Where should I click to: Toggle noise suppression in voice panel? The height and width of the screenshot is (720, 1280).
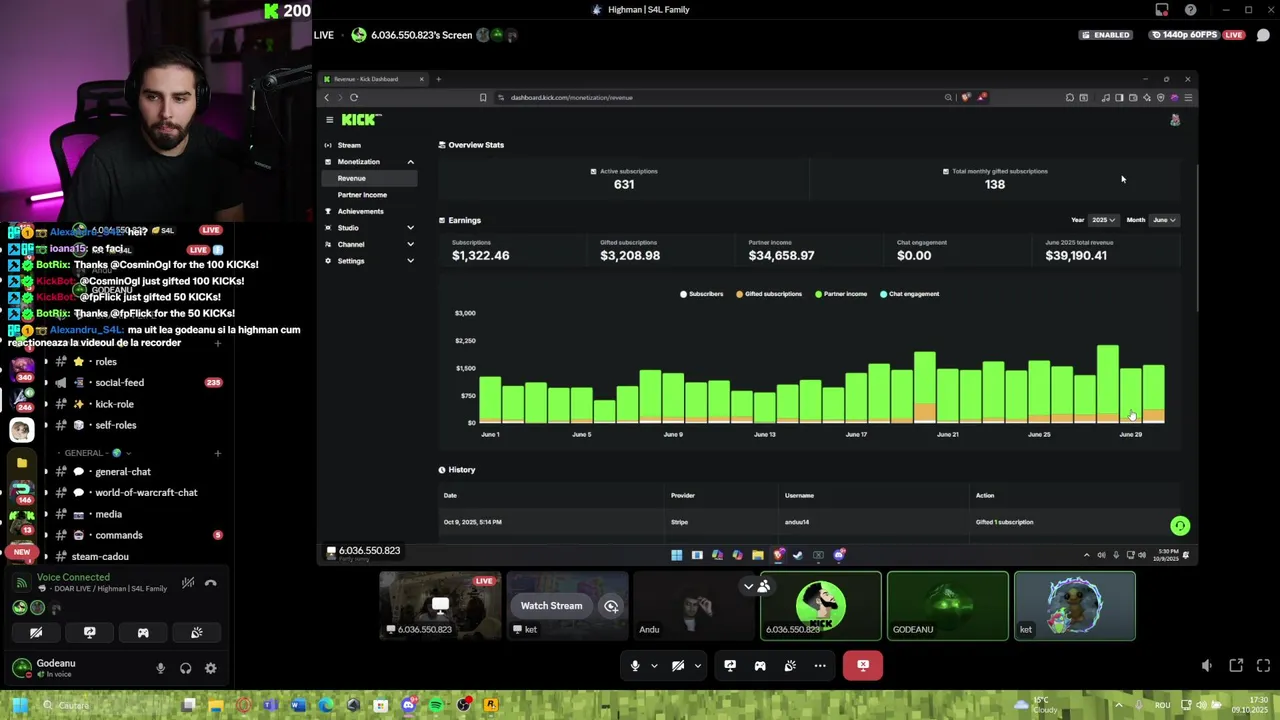(x=188, y=583)
